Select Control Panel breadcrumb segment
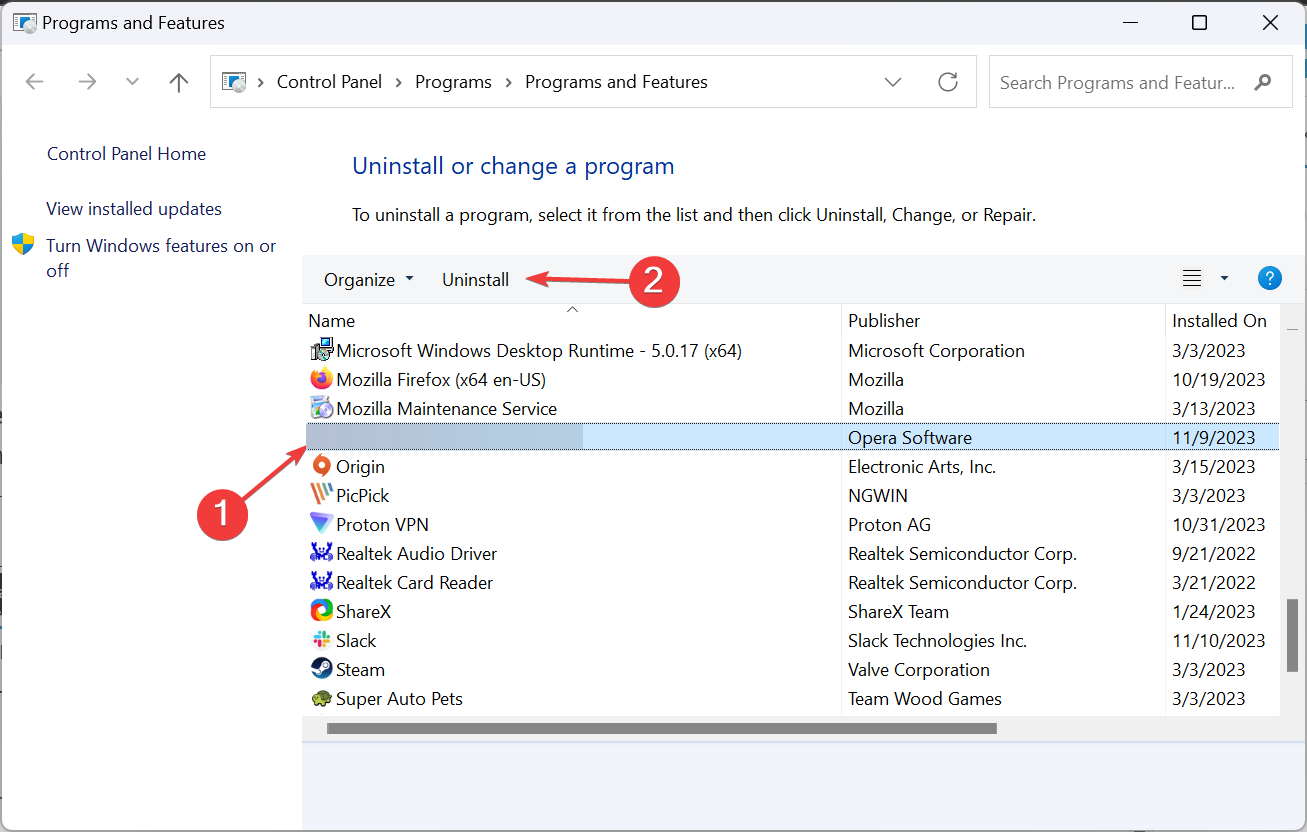Viewport: 1307px width, 832px height. [x=329, y=82]
